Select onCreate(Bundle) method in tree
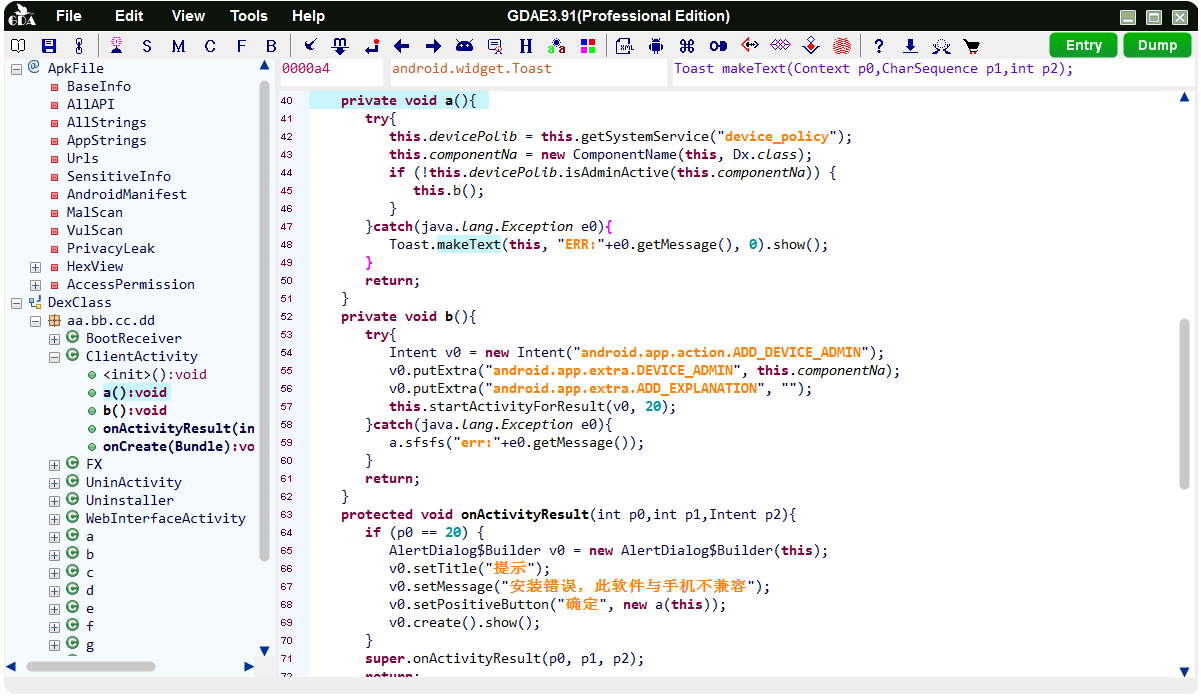Image resolution: width=1201 pixels, height=698 pixels. pos(178,446)
